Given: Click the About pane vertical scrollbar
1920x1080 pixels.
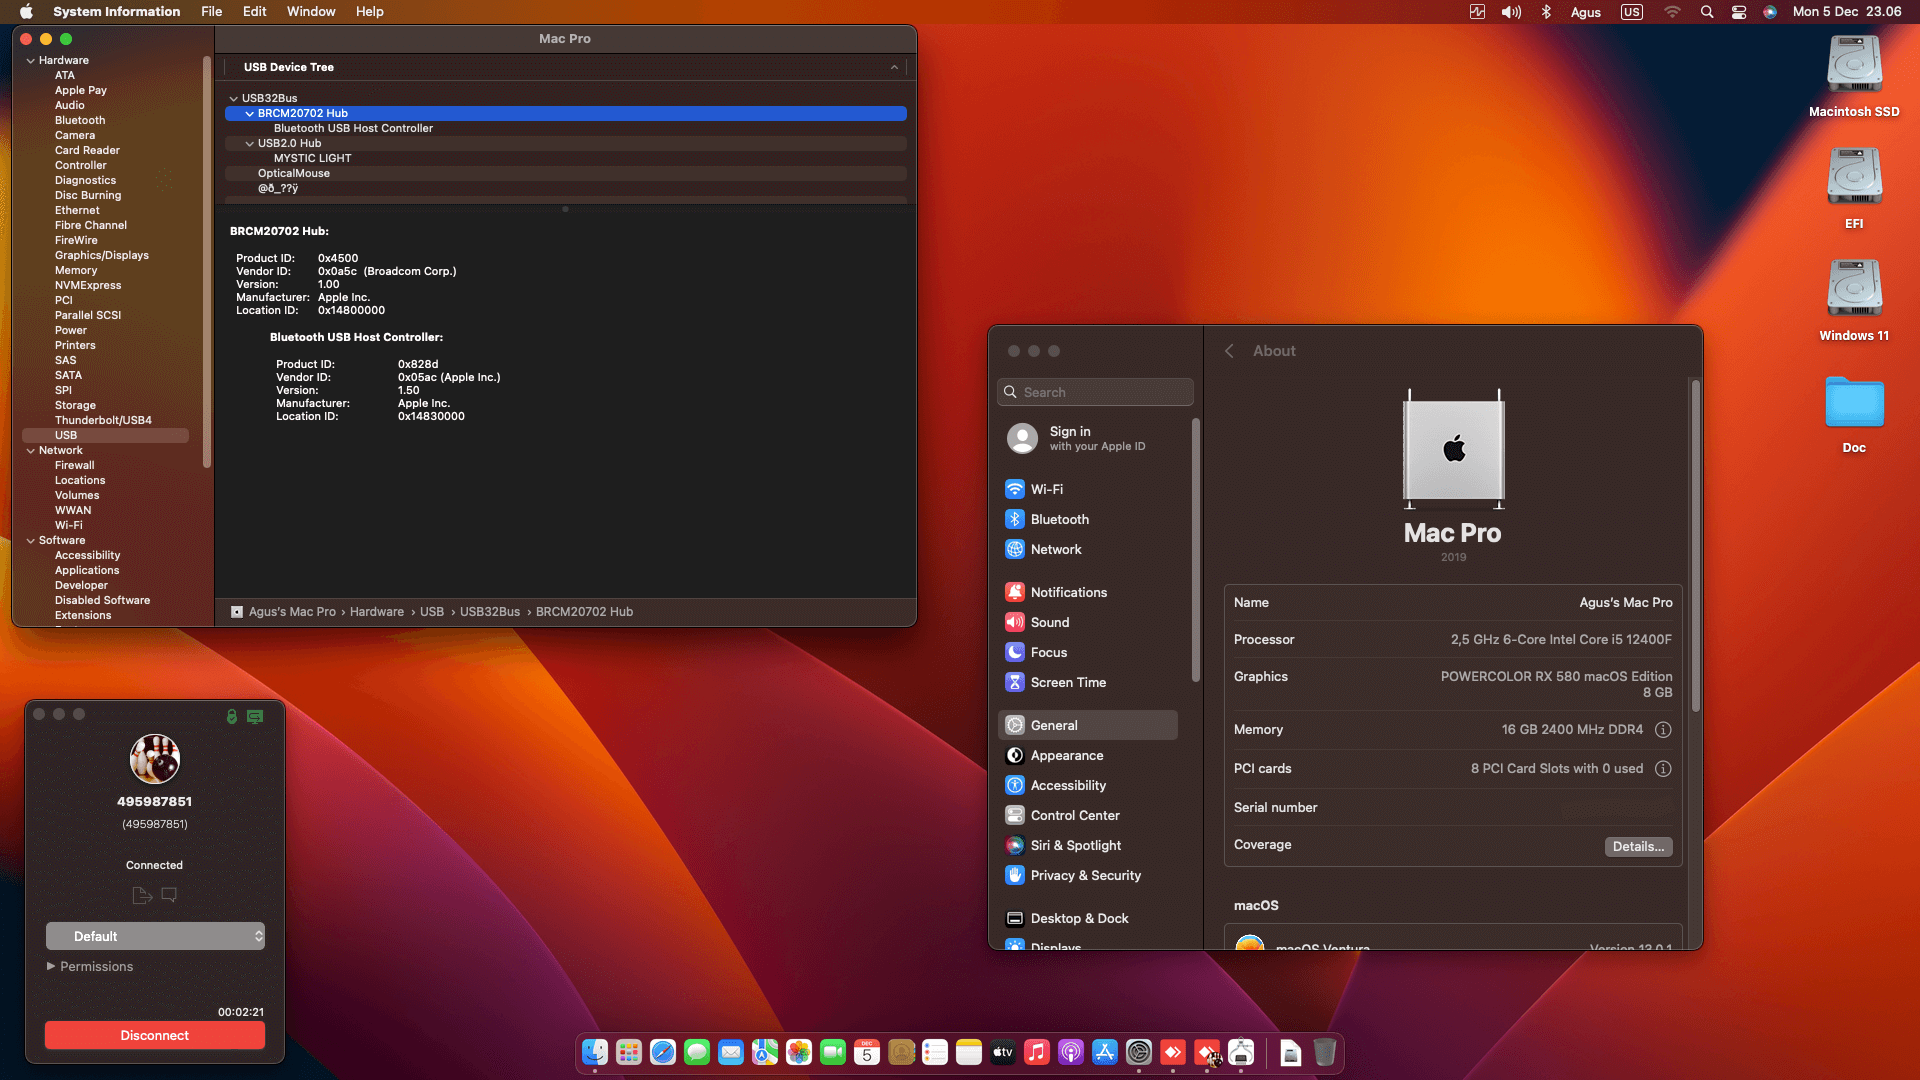Looking at the screenshot, I should (1695, 547).
